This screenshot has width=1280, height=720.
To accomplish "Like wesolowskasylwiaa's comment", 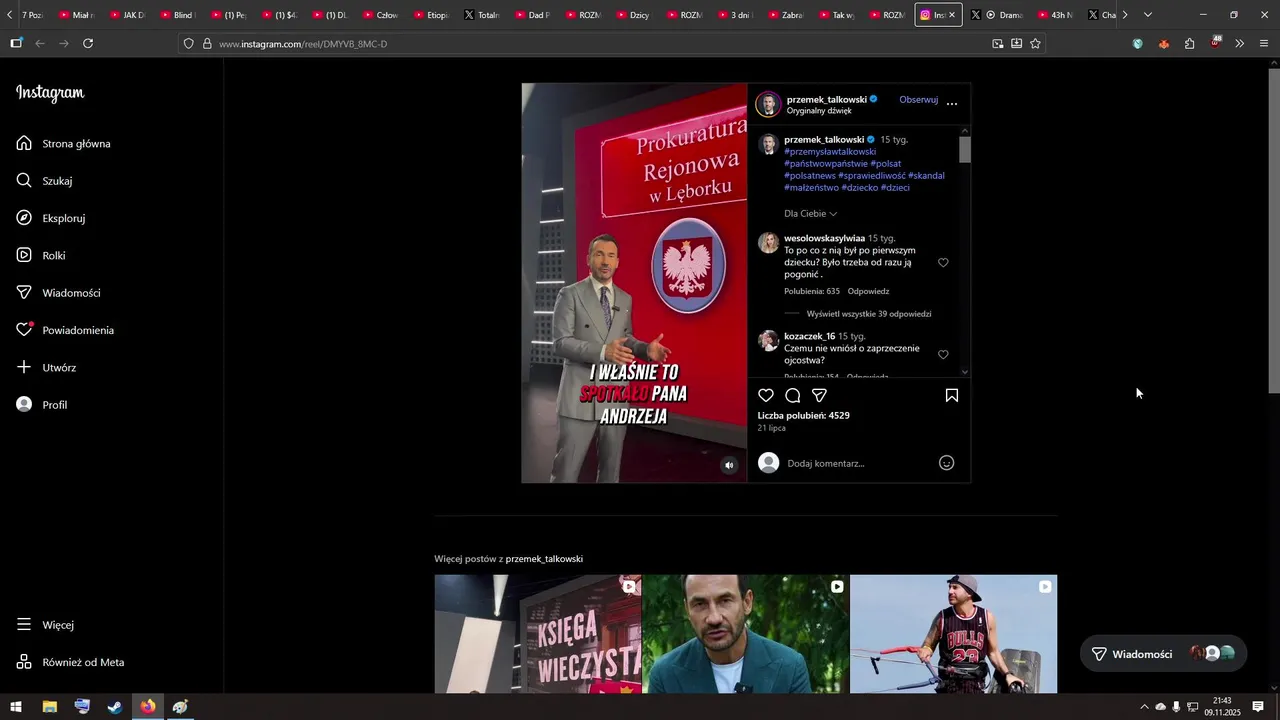I will (x=943, y=263).
